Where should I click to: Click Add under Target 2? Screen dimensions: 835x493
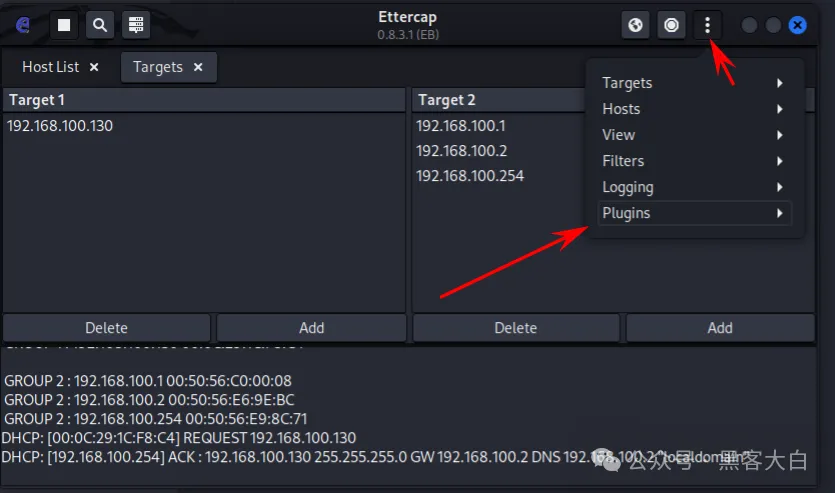(x=720, y=328)
